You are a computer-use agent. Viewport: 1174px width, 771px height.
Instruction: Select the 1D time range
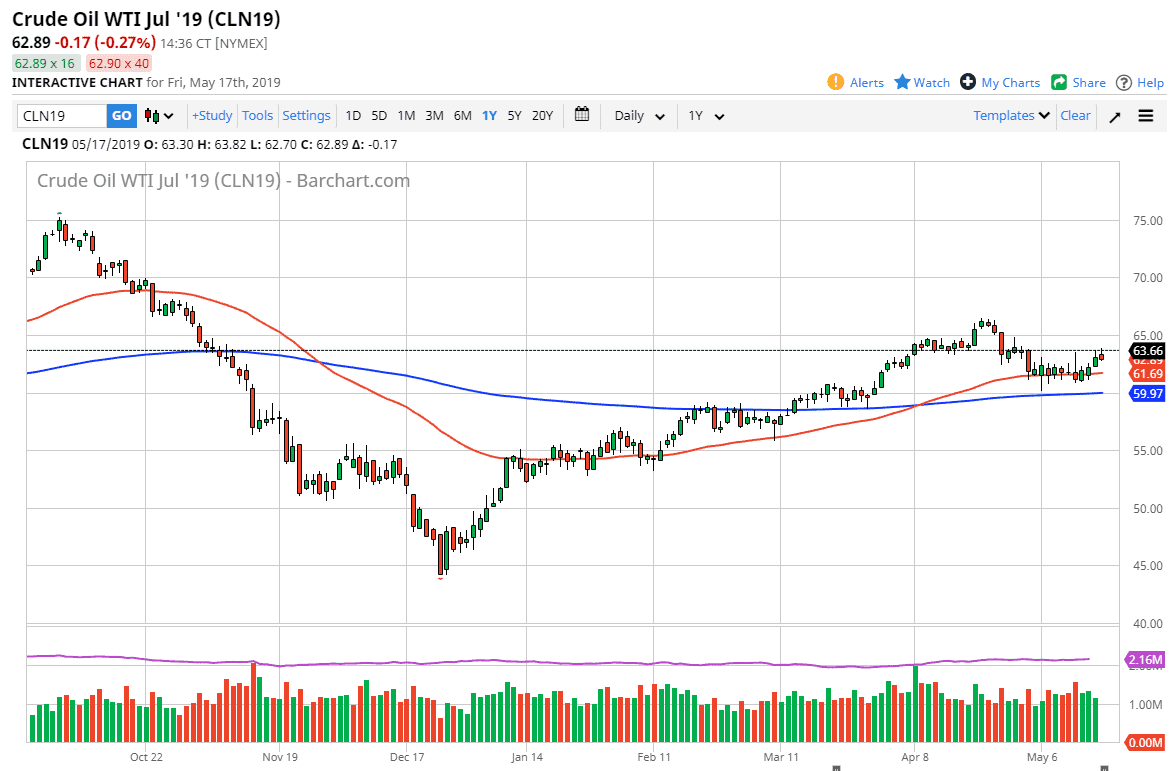tap(353, 116)
